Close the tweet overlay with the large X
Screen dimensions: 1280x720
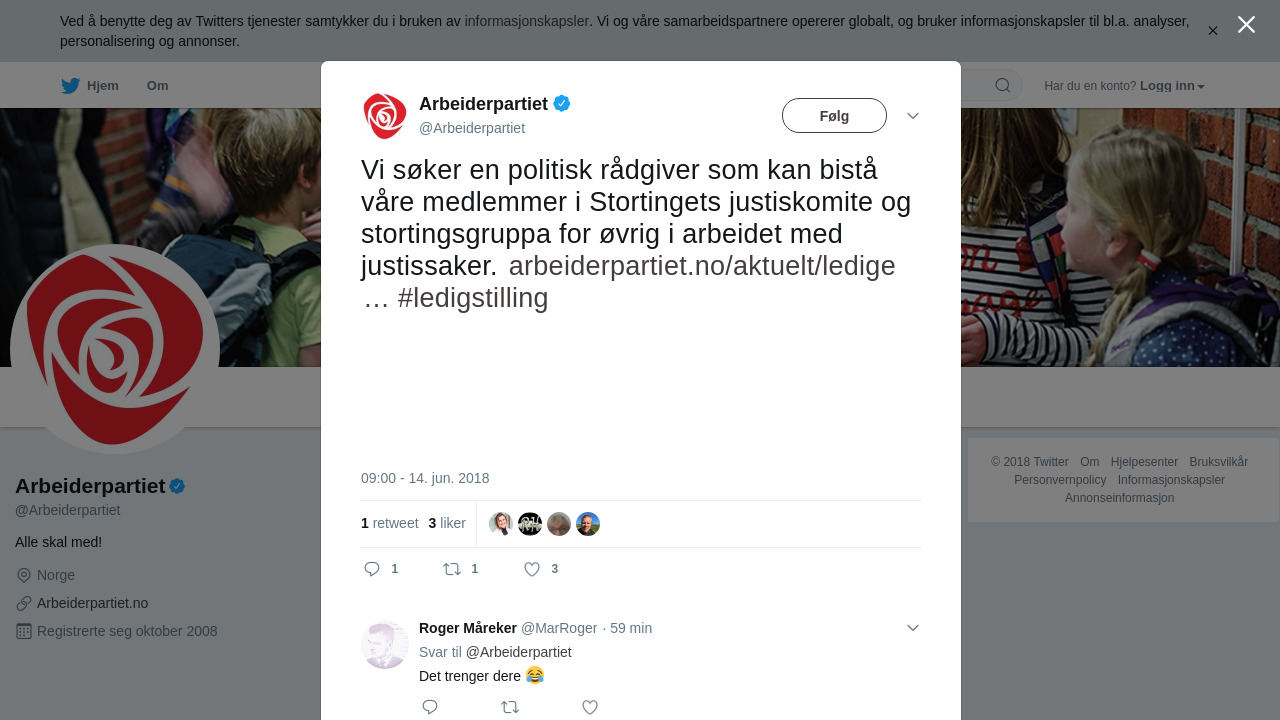[1246, 25]
